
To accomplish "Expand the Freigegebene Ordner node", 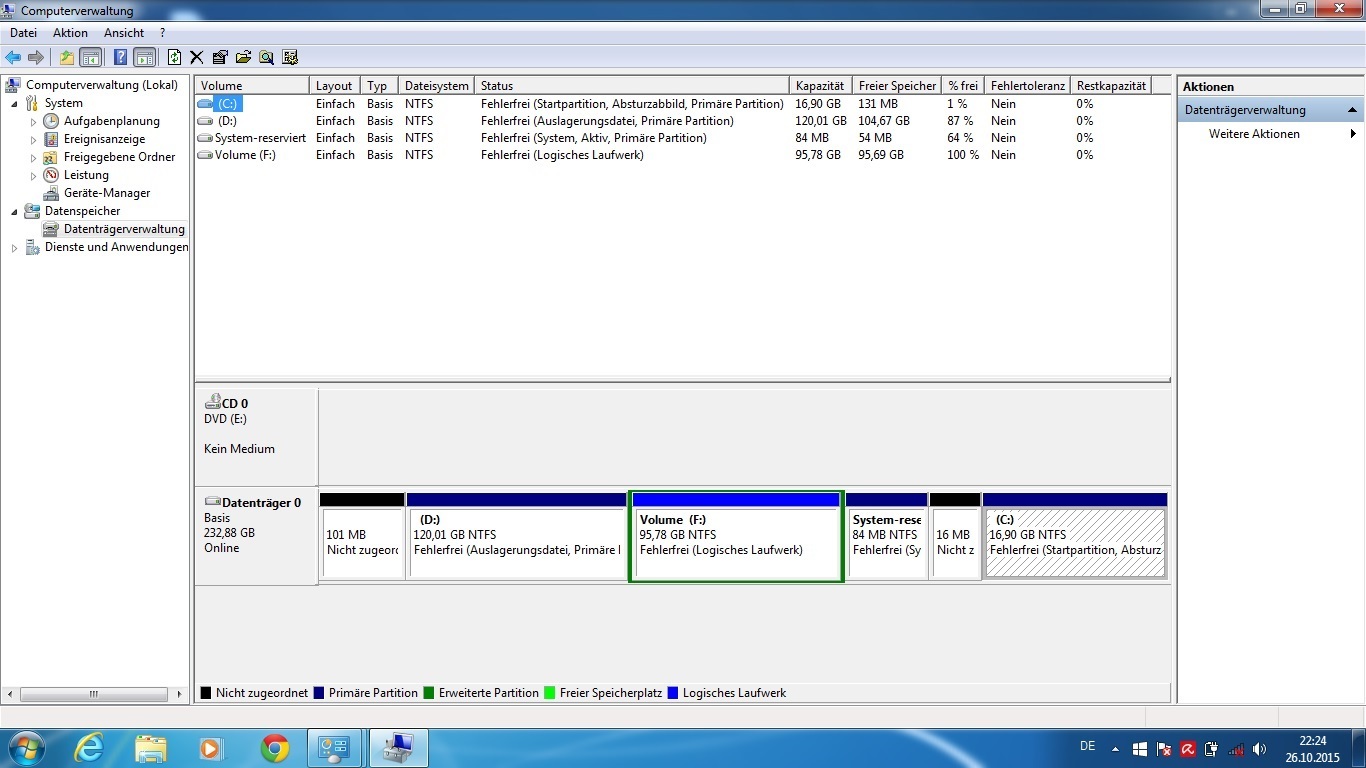I will coord(33,157).
